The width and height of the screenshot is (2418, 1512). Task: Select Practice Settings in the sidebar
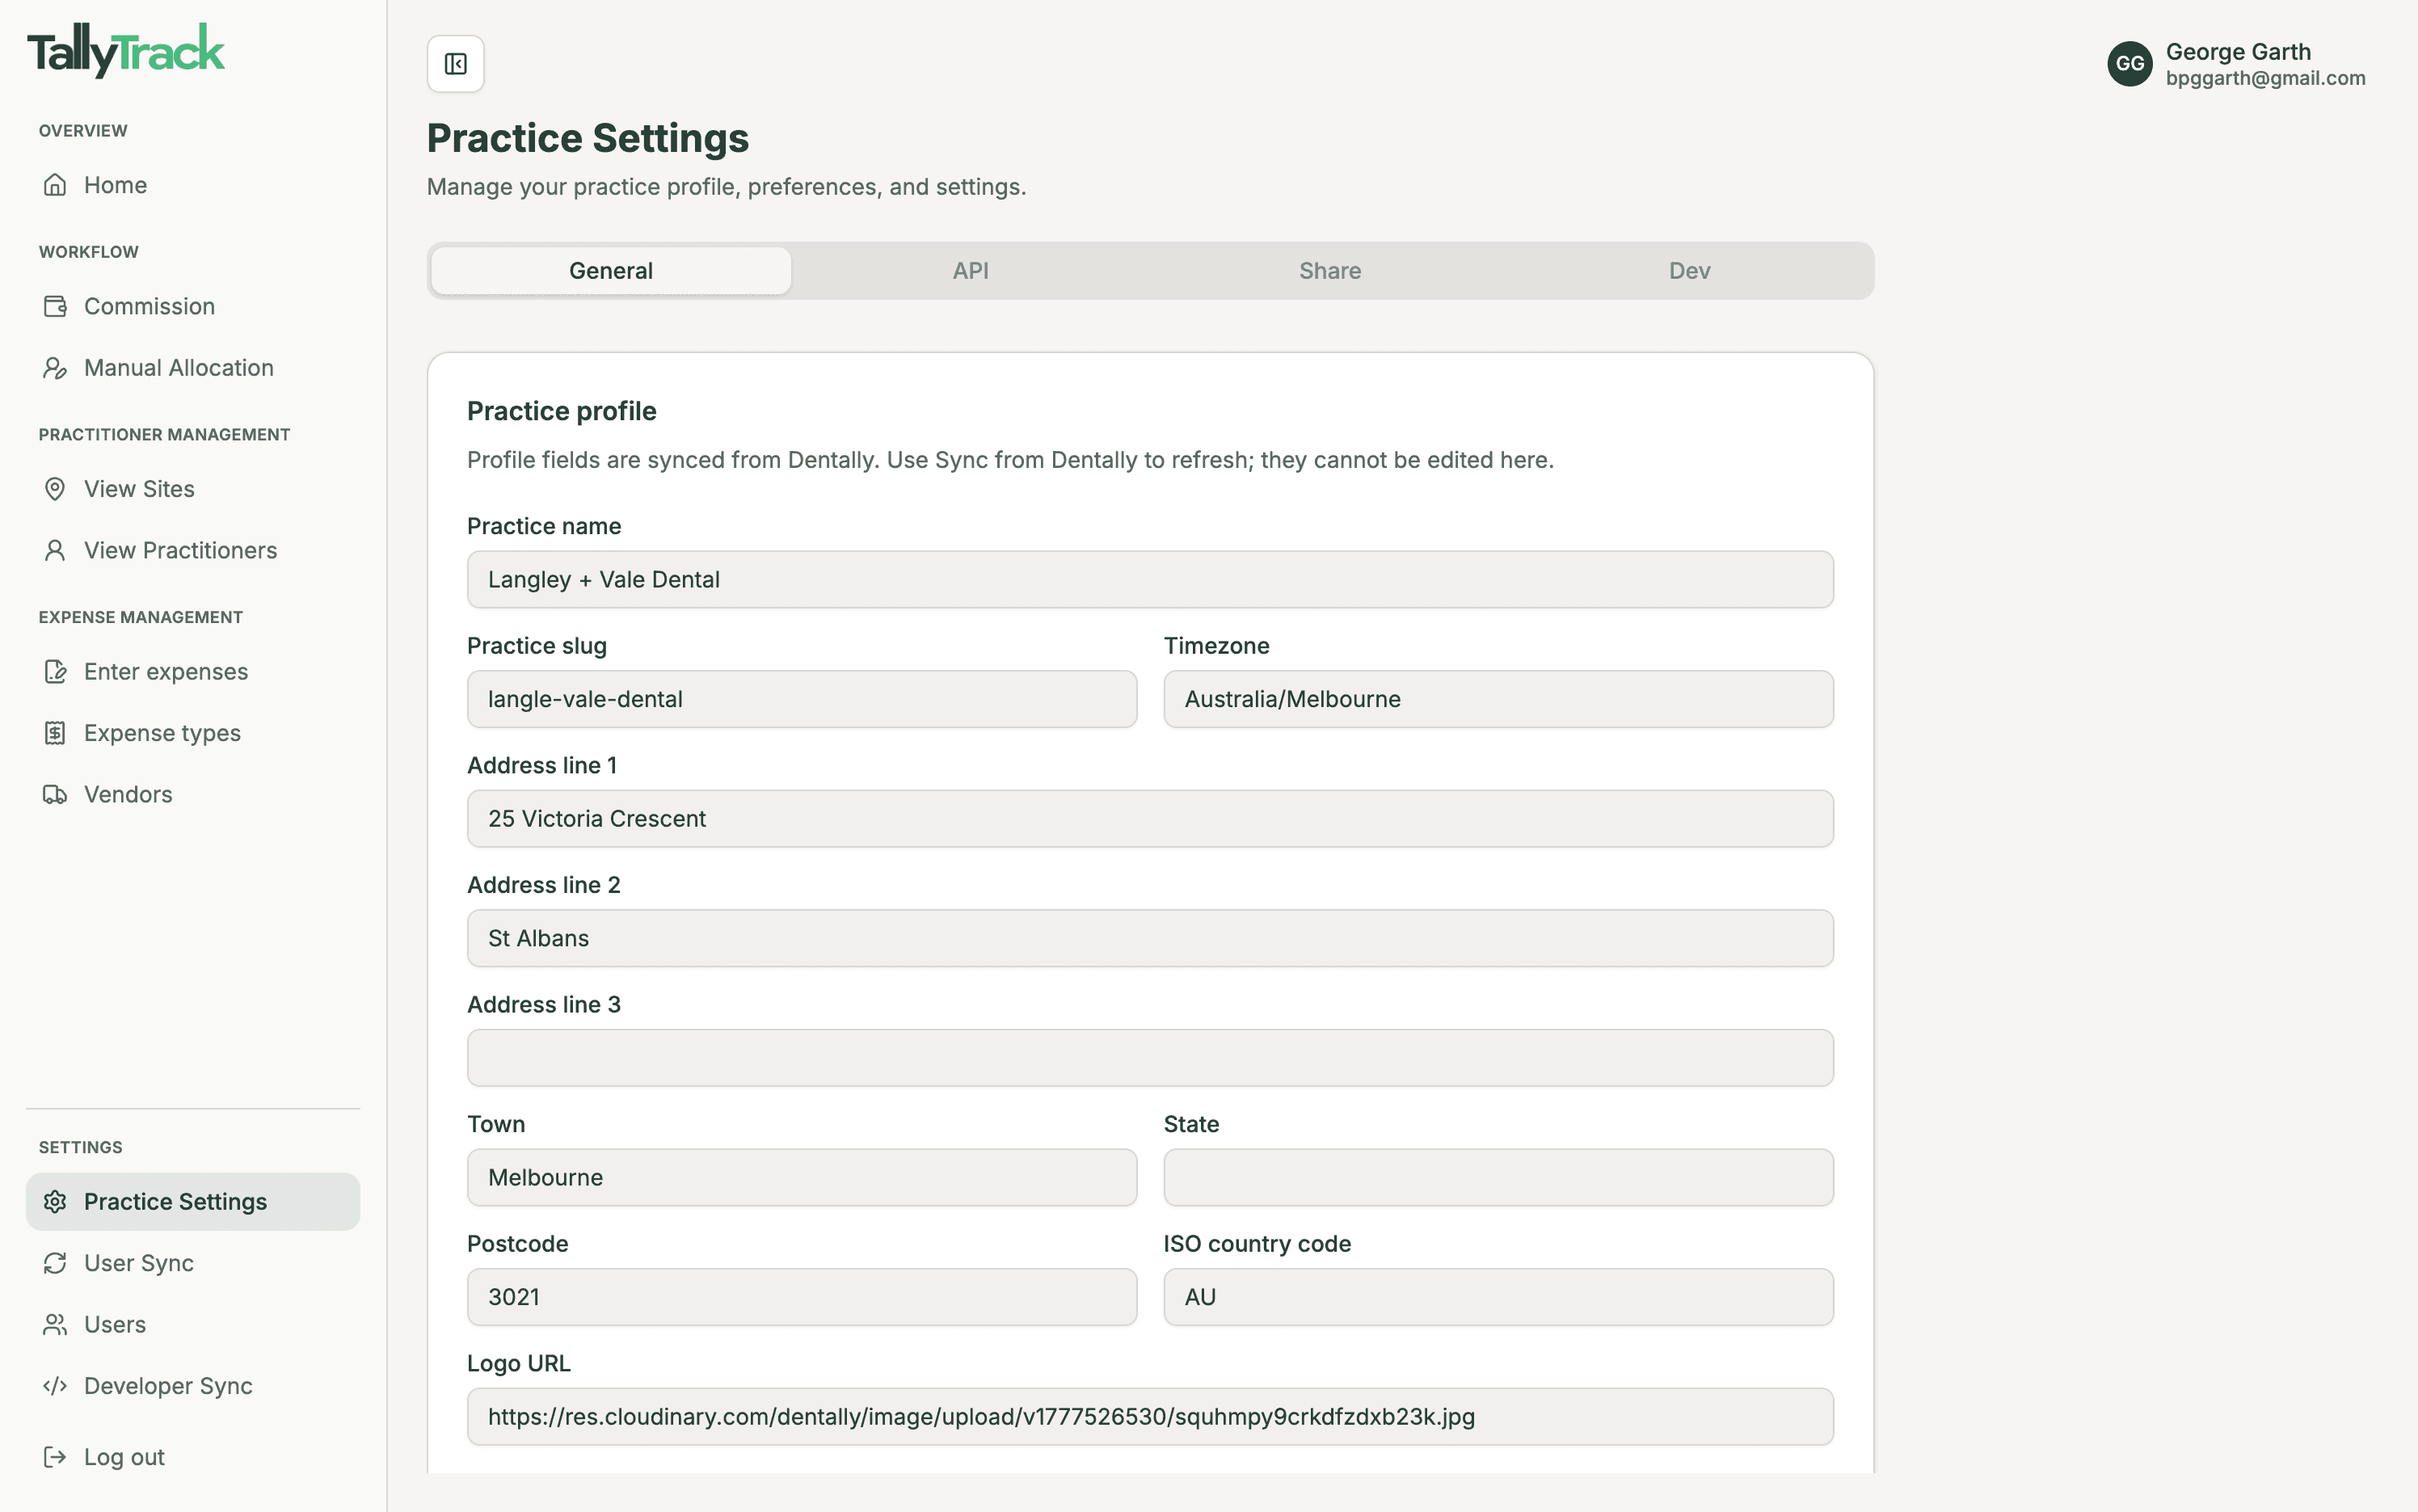(x=193, y=1202)
